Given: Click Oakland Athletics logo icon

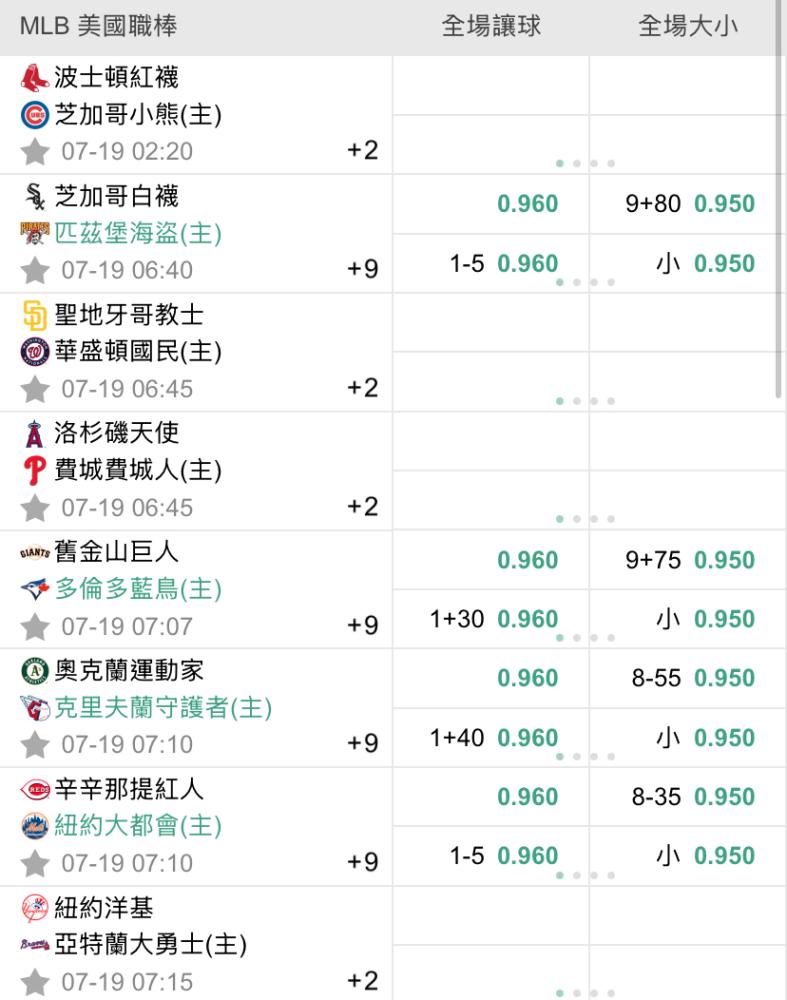Looking at the screenshot, I should (x=34, y=669).
